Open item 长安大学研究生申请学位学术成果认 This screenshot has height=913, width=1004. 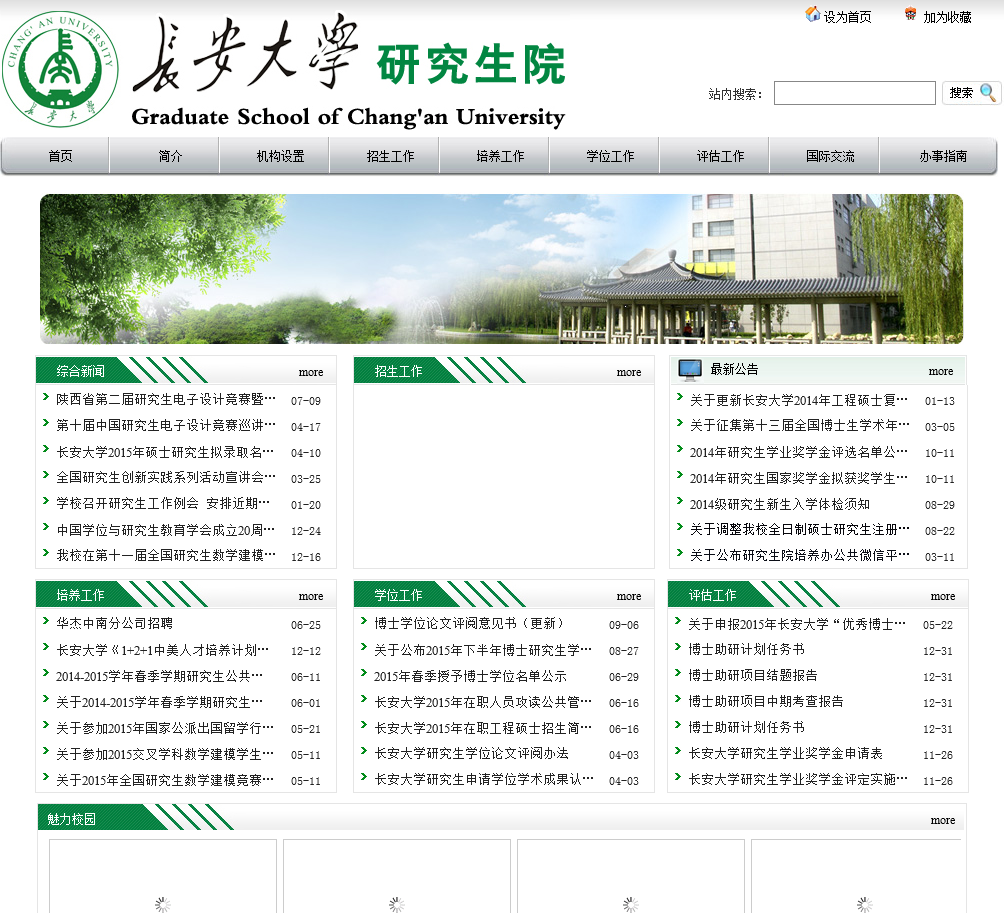[484, 780]
